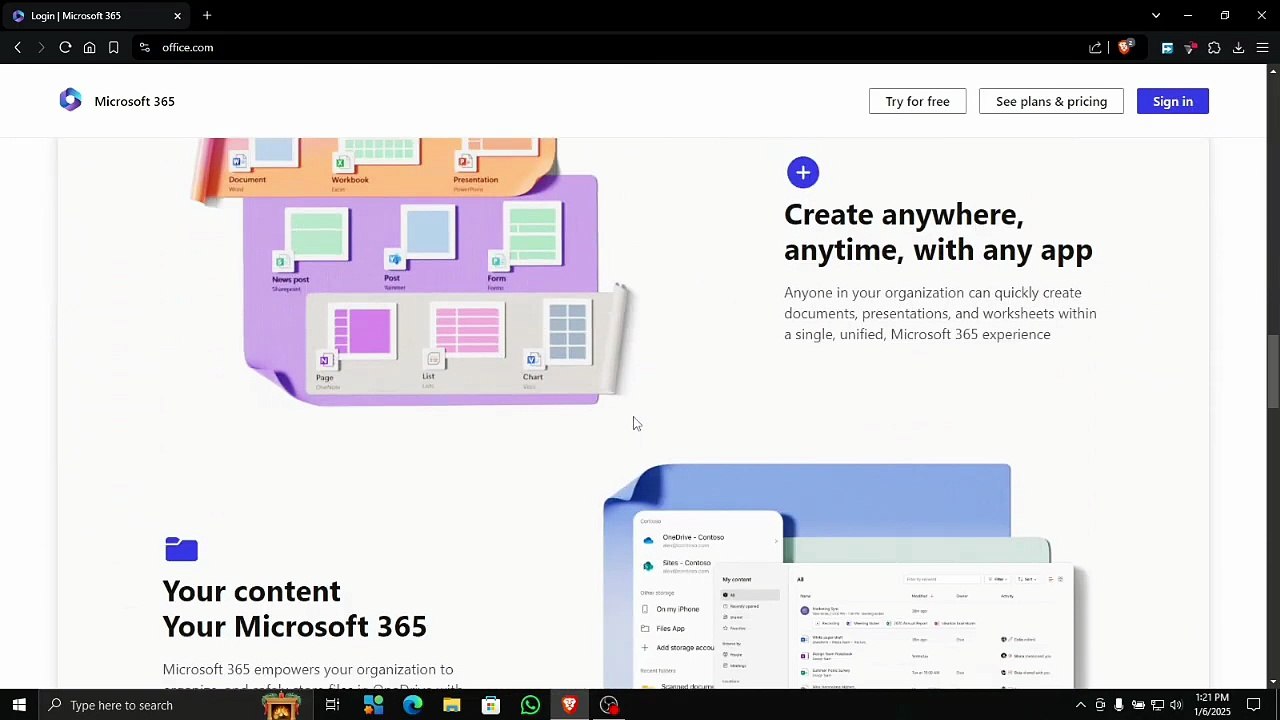Click the network tray icon
This screenshot has height=720, width=1280.
[1157, 705]
